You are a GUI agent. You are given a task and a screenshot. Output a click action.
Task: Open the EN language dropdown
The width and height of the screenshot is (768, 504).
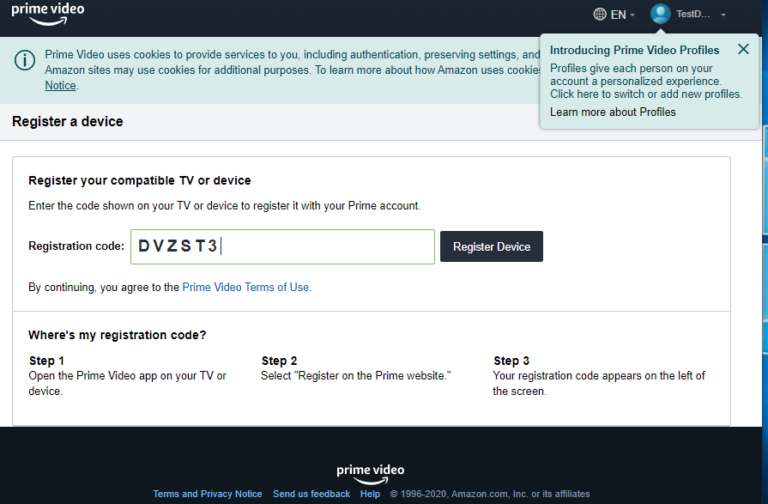622,15
